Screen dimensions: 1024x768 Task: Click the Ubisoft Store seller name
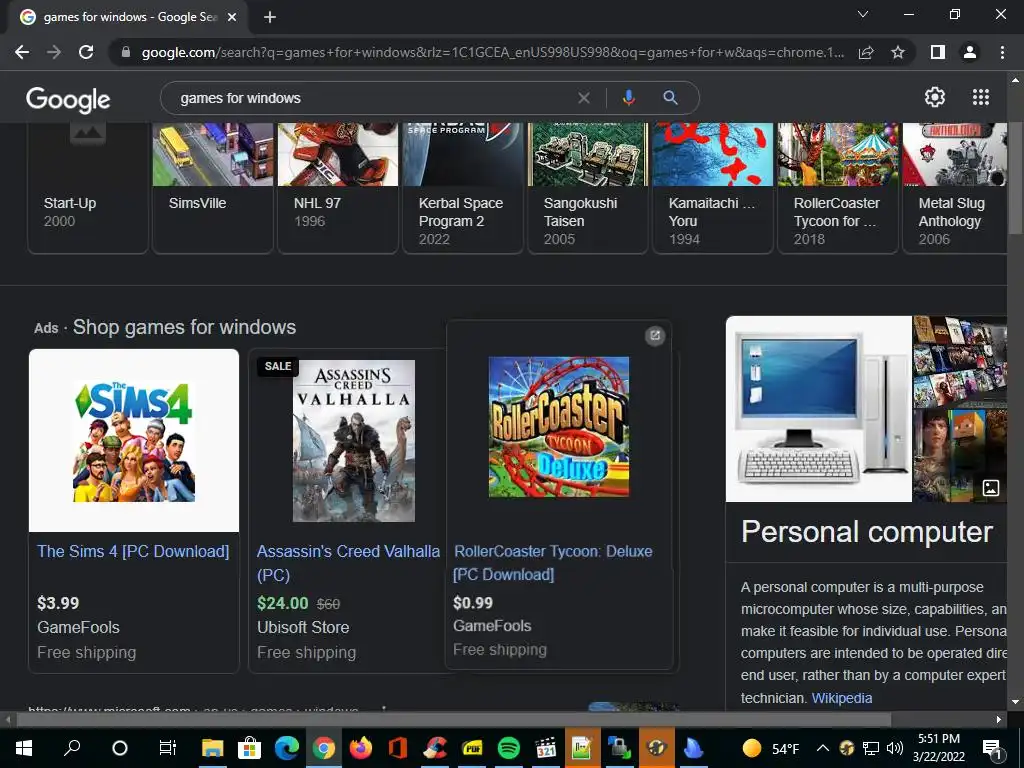click(x=303, y=627)
